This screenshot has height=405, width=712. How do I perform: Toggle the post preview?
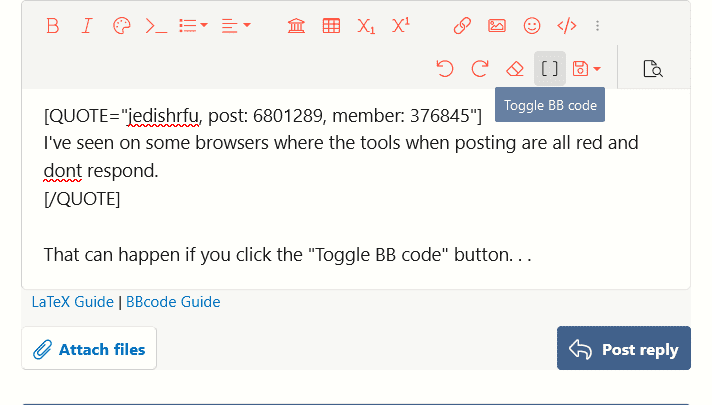[x=653, y=69]
